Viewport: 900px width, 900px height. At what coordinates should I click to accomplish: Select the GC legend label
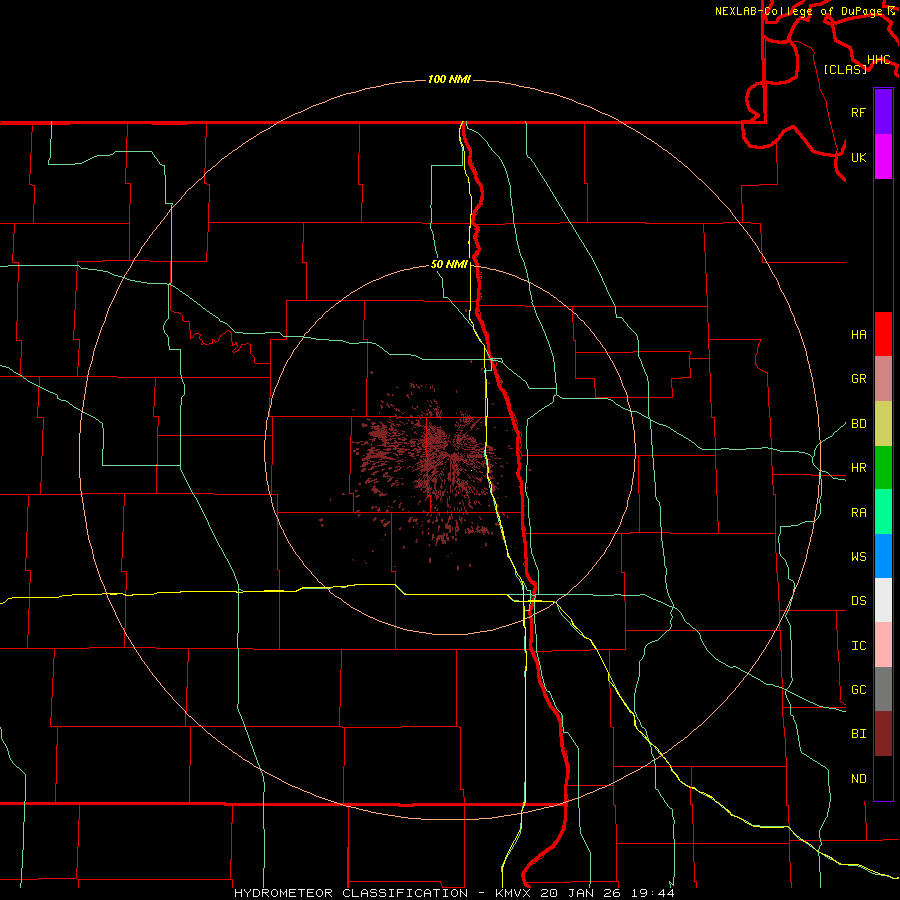pos(858,690)
